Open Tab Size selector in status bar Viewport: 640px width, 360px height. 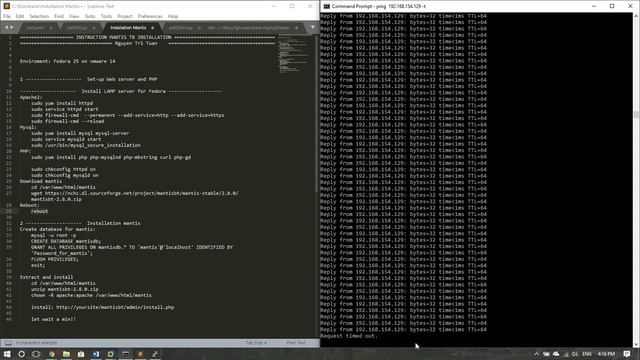click(256, 343)
